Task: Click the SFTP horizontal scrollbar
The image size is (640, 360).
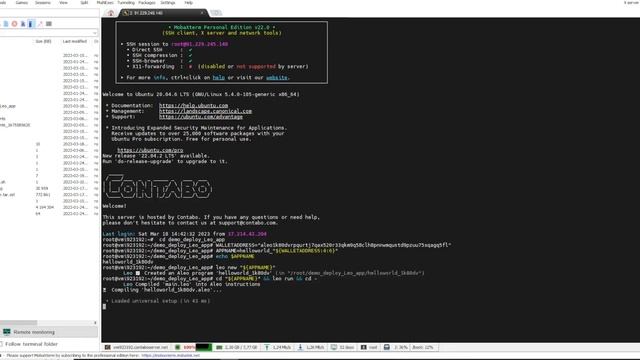Action: (18, 322)
